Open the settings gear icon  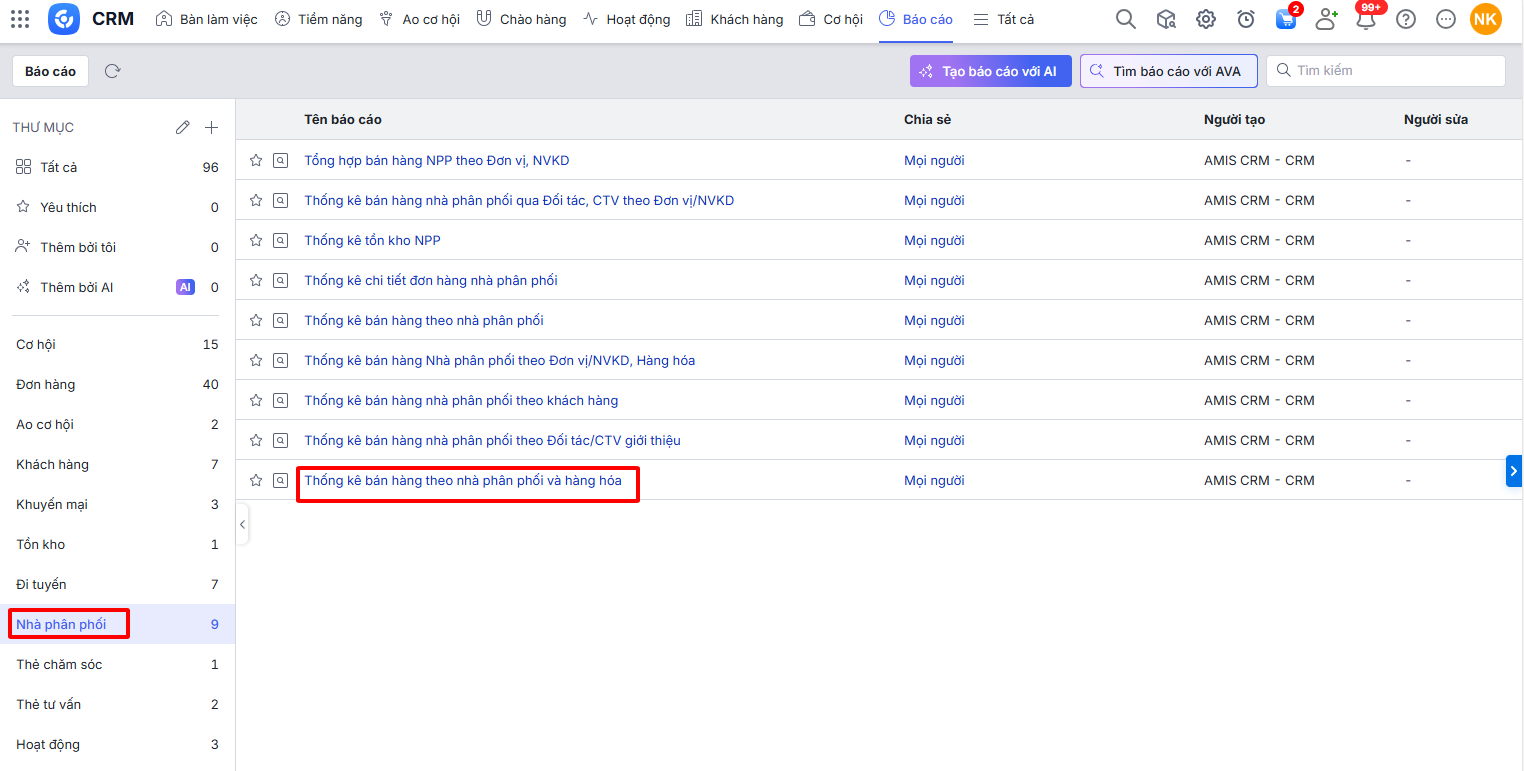[x=1206, y=19]
